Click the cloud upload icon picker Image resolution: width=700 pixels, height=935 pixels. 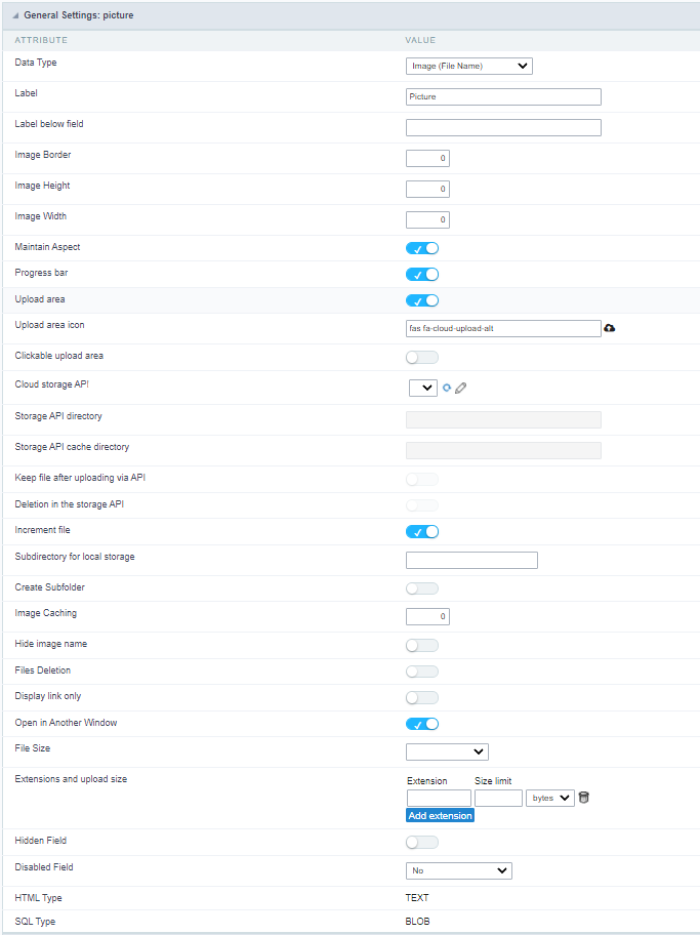(610, 328)
